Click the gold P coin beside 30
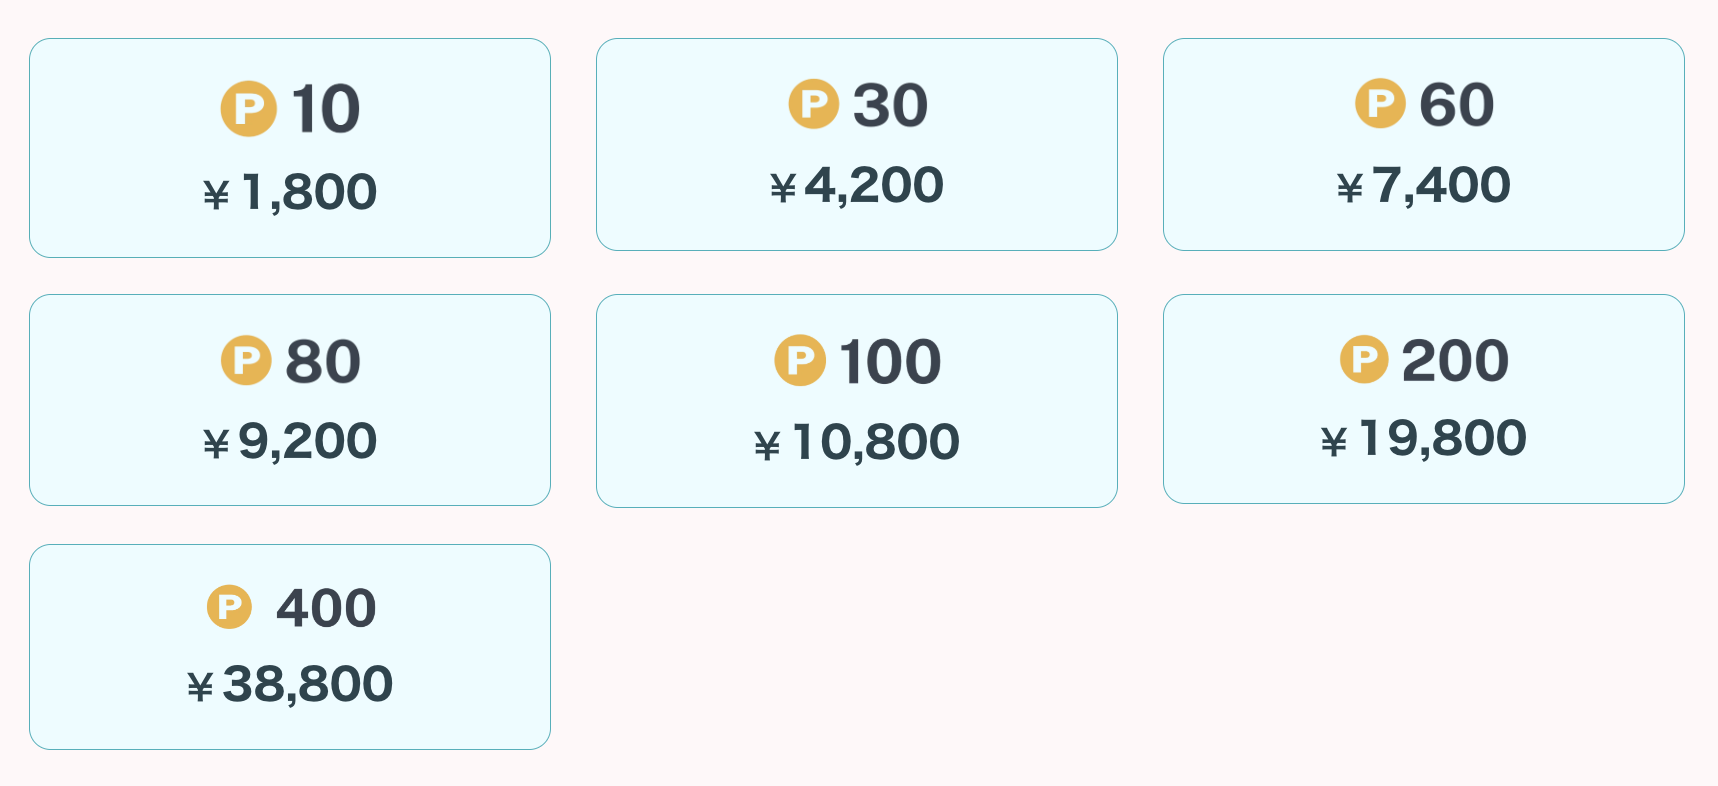This screenshot has width=1718, height=786. pos(813,104)
